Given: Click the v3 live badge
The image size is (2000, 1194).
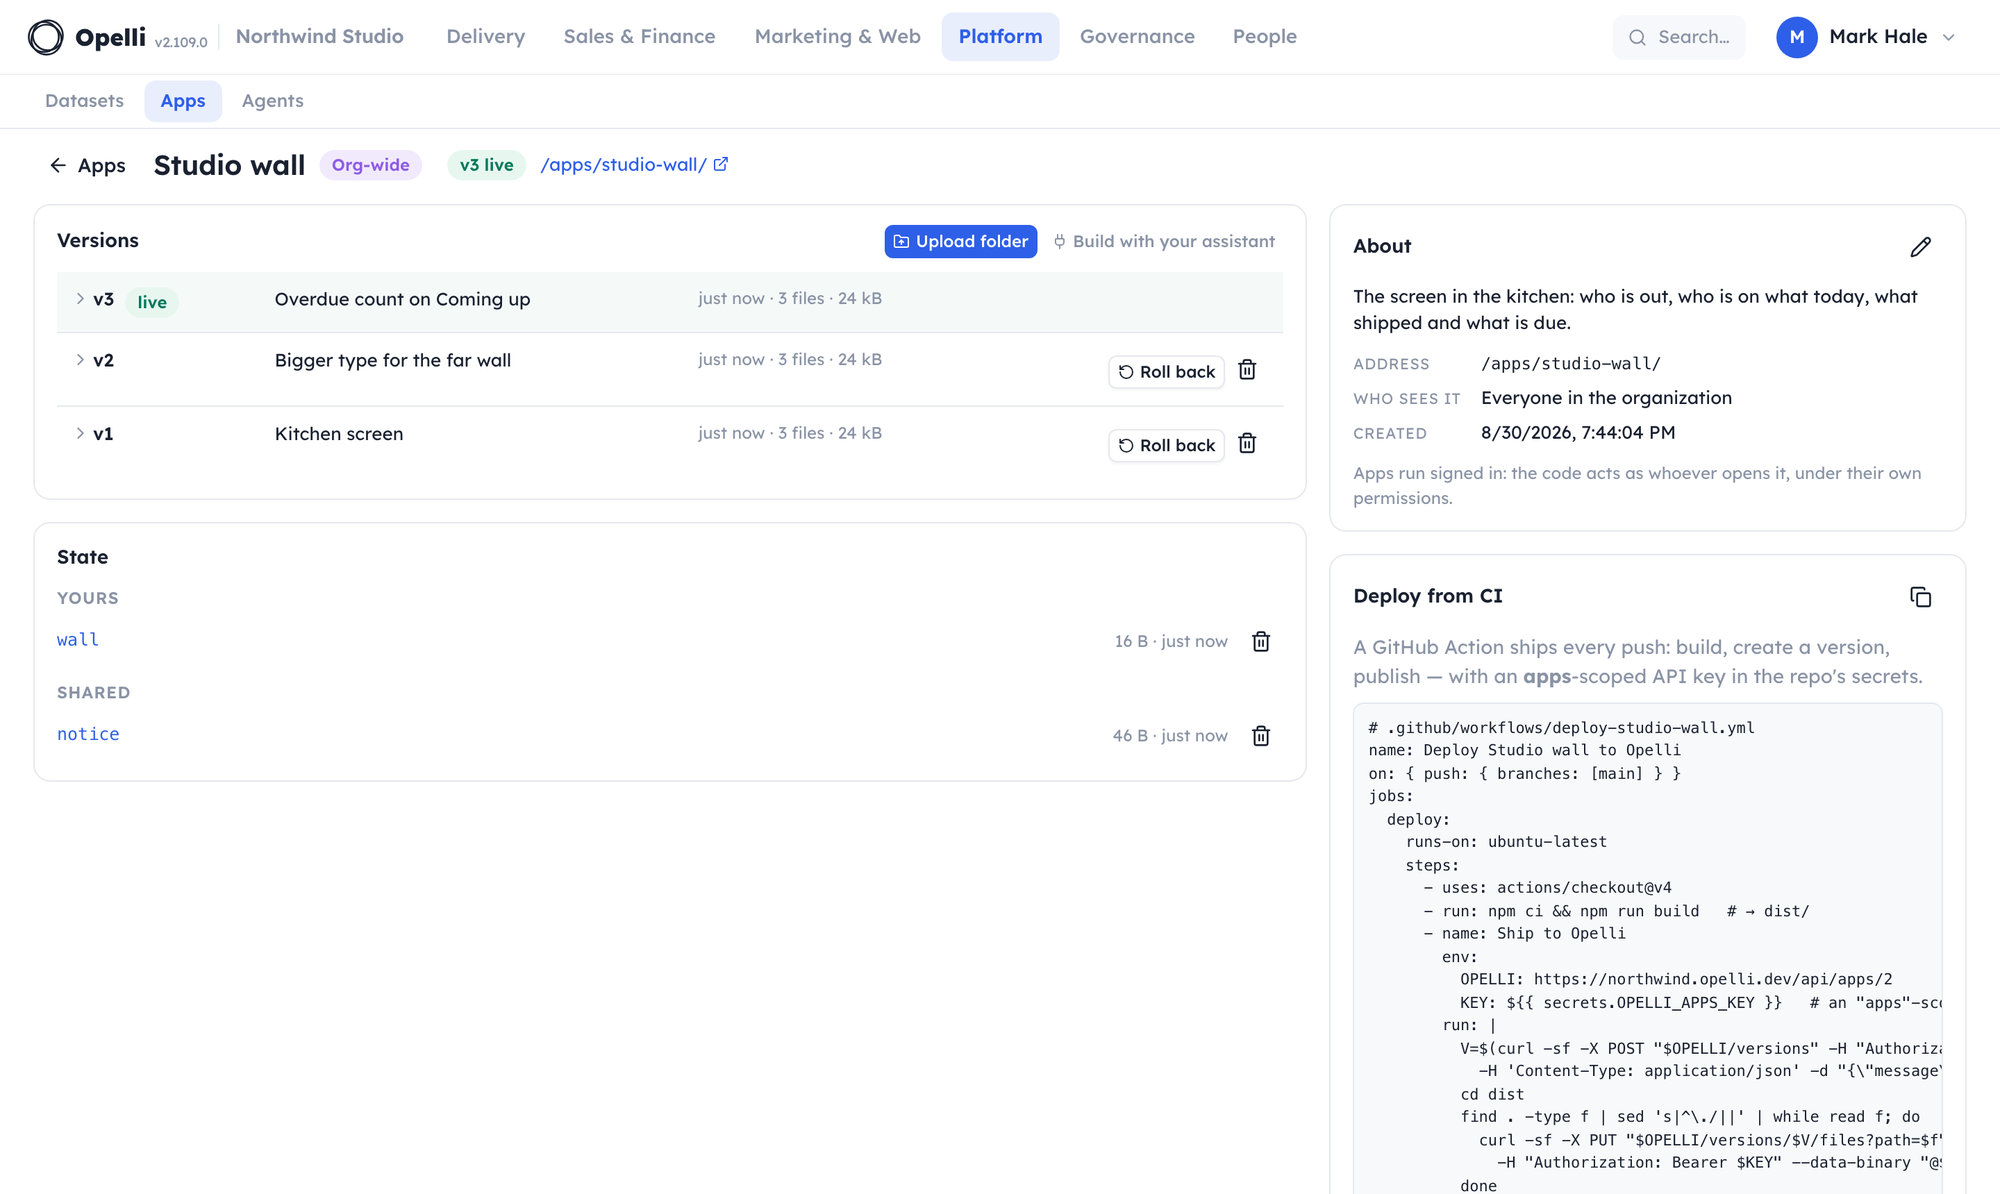Looking at the screenshot, I should [486, 165].
